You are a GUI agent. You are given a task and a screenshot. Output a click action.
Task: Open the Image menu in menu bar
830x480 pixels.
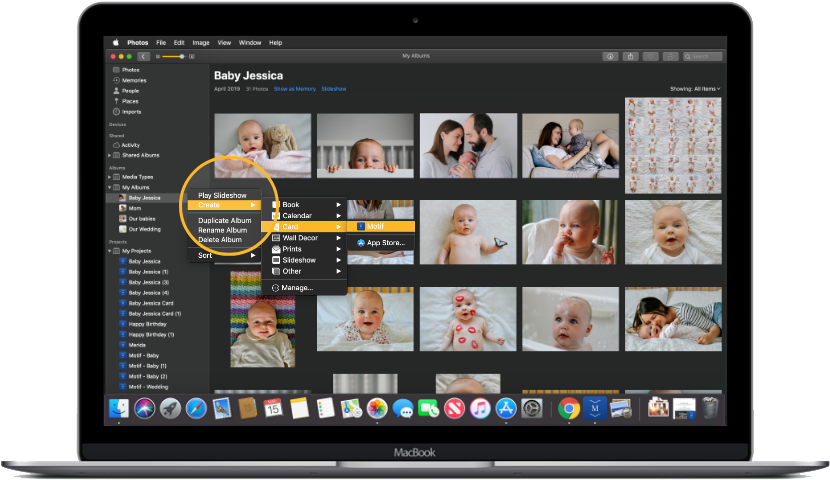(x=201, y=43)
